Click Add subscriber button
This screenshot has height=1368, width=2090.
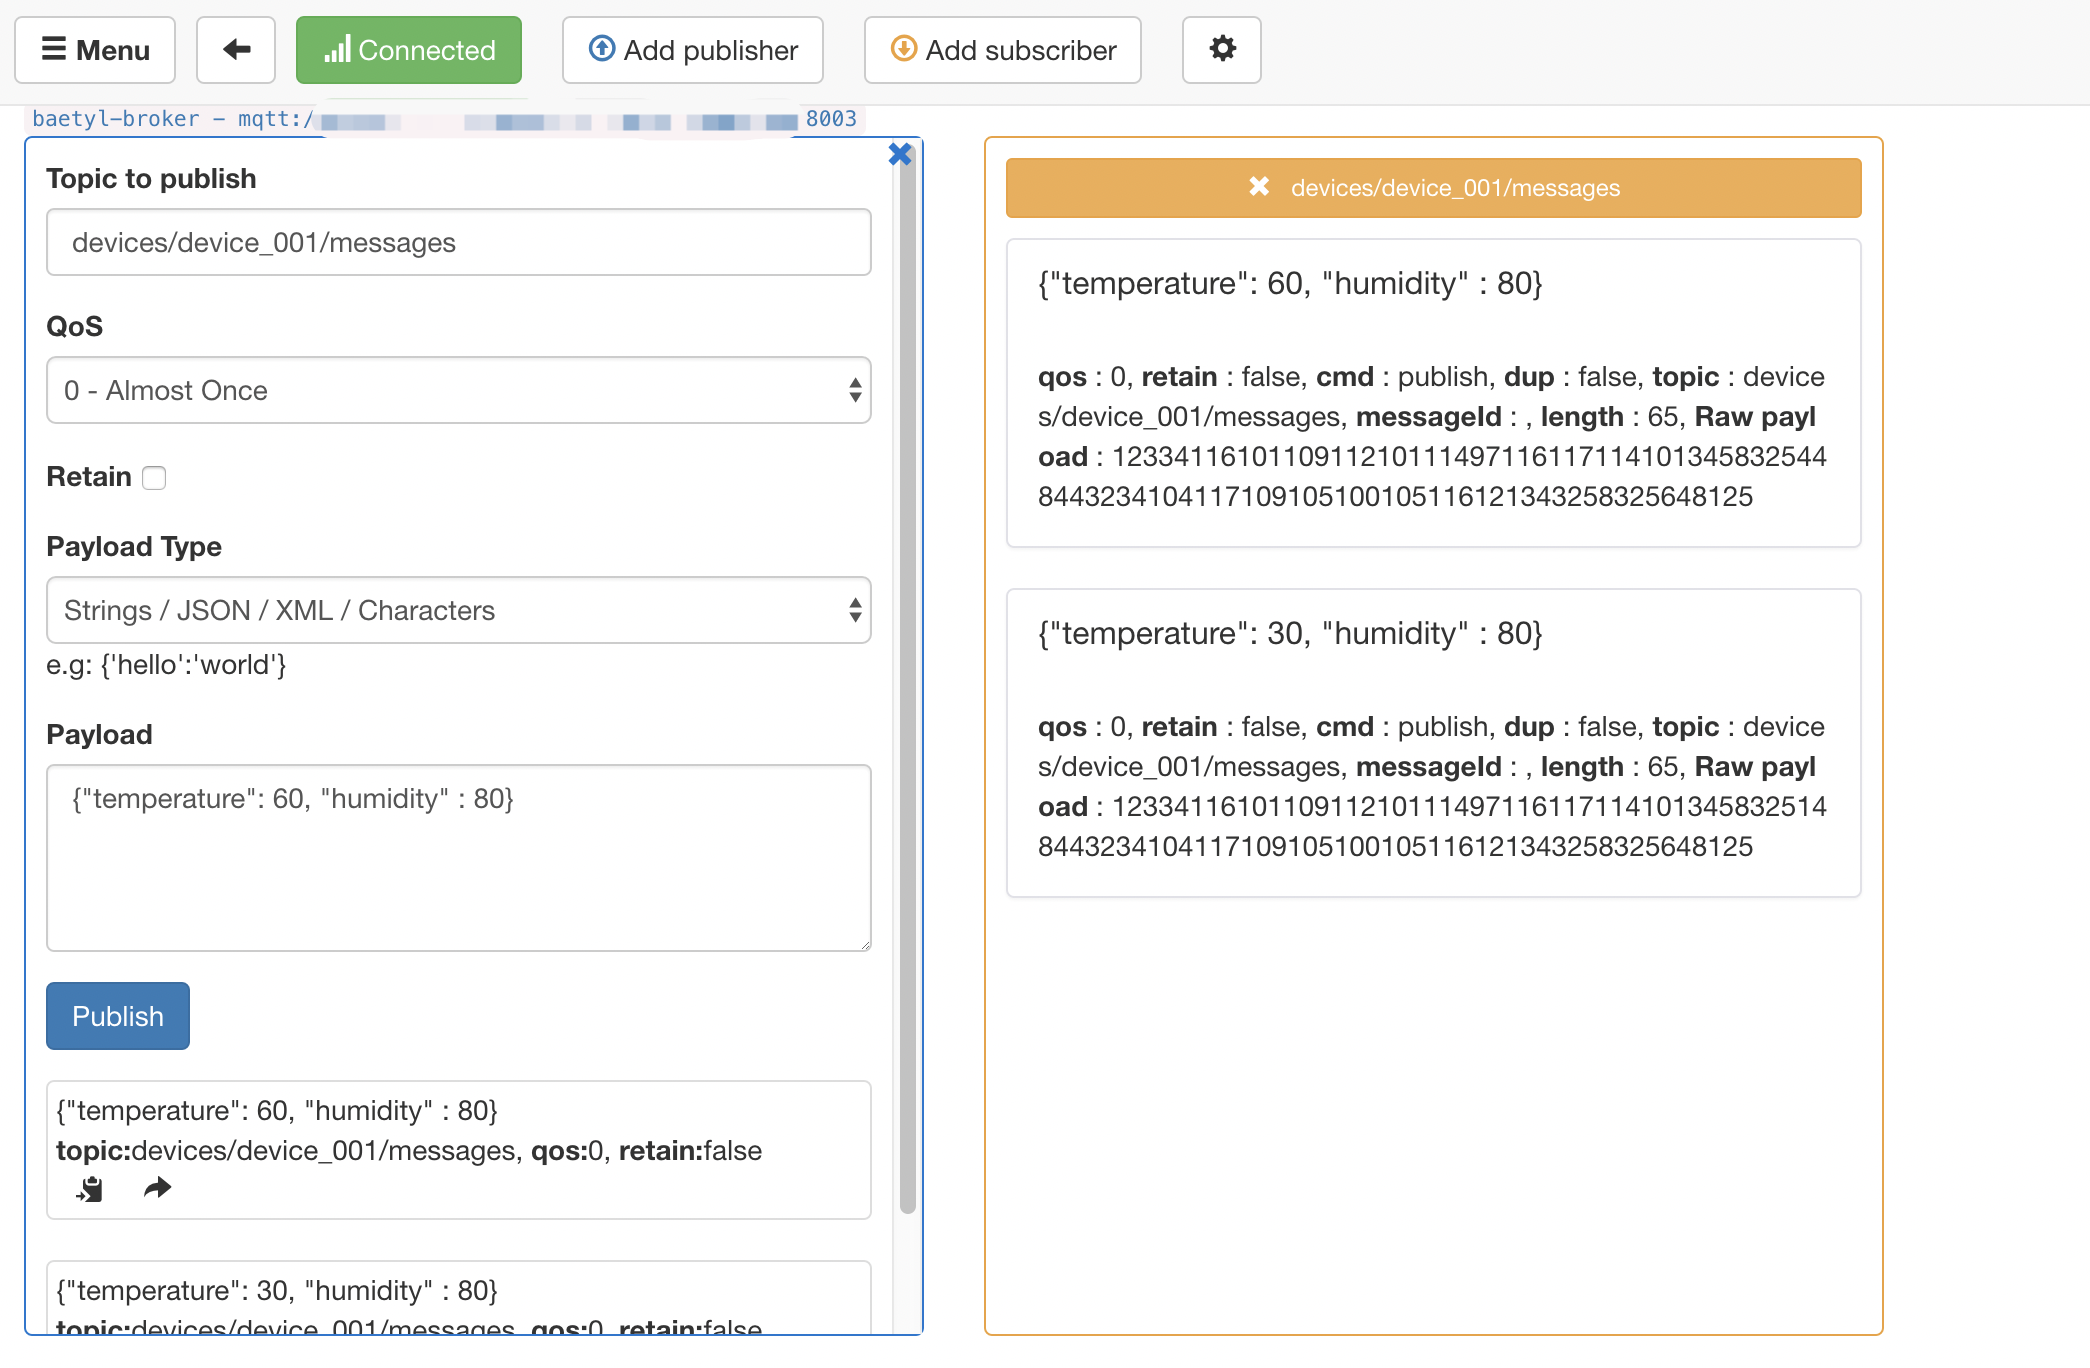(x=1003, y=50)
